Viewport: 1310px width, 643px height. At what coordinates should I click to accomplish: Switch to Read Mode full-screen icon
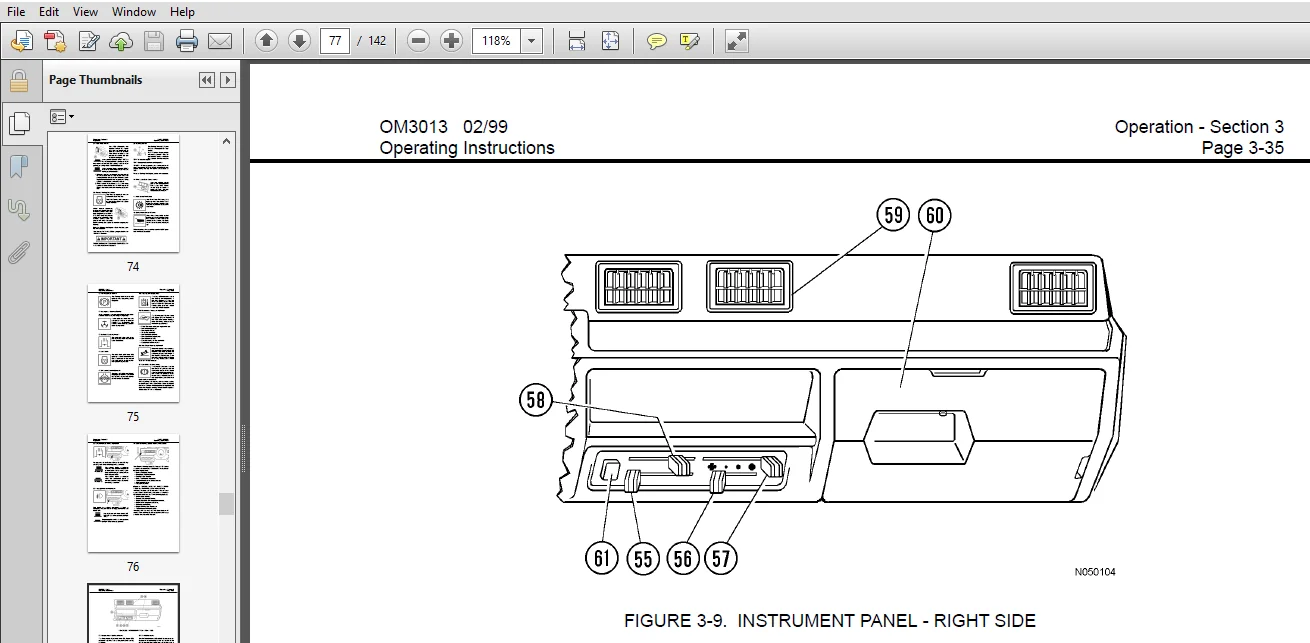pos(737,41)
